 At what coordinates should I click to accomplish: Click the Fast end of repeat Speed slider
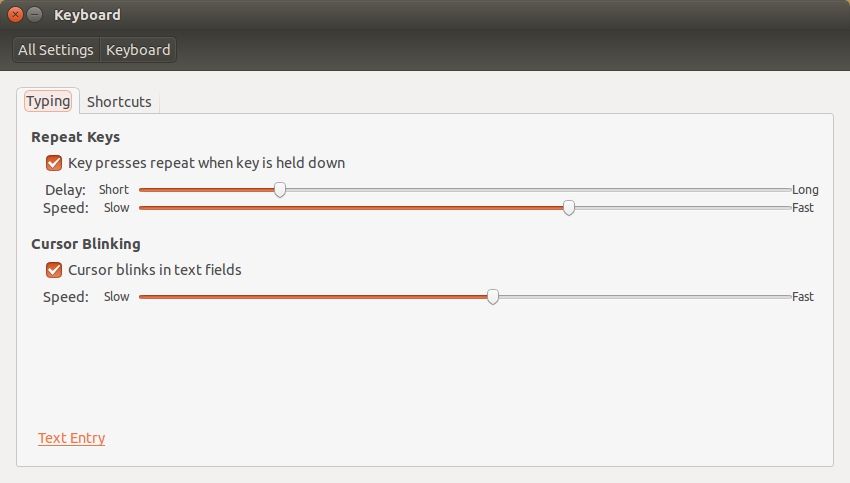click(x=803, y=208)
